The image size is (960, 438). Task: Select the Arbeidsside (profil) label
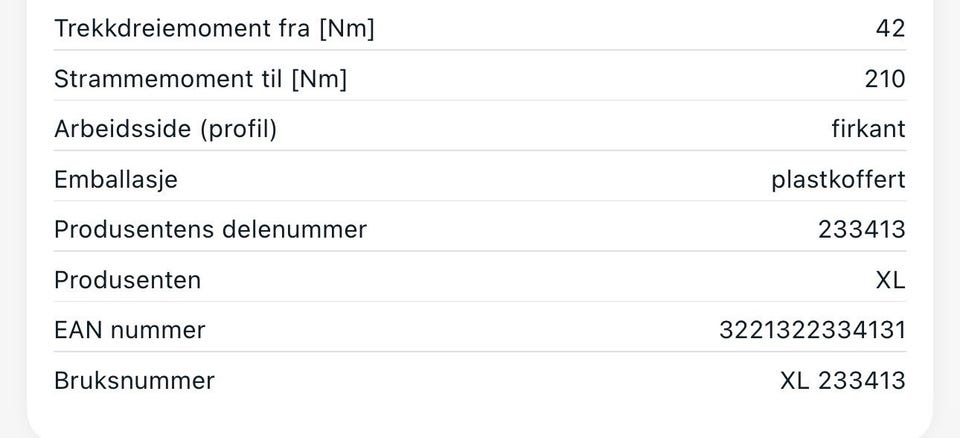pos(165,129)
